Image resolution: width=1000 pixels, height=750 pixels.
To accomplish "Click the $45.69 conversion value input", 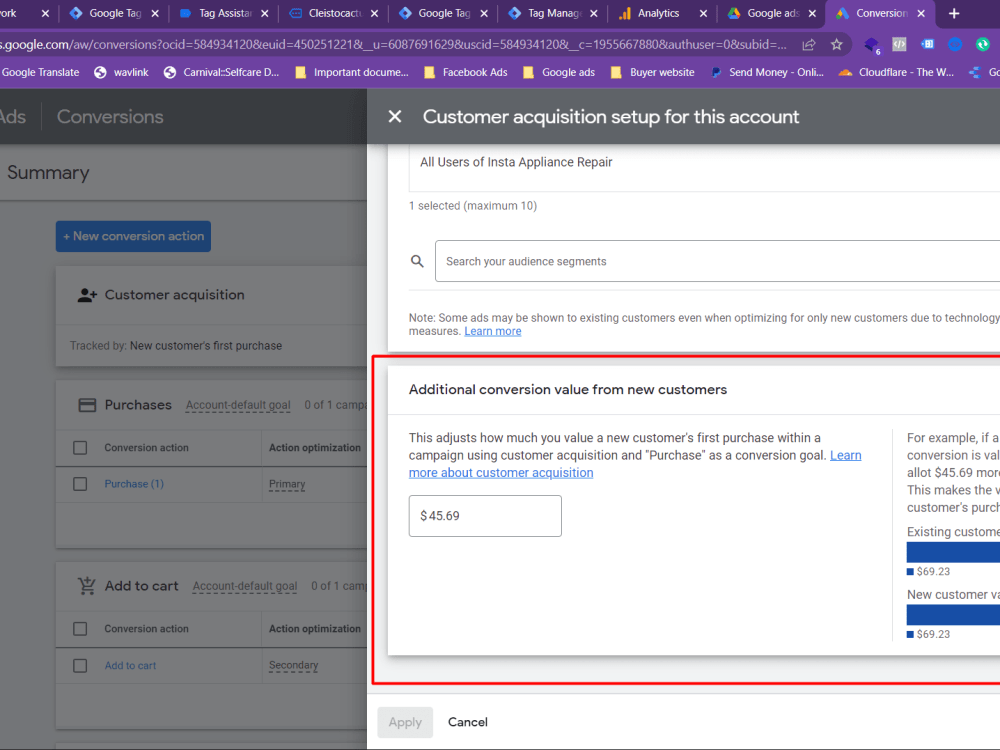I will 485,516.
